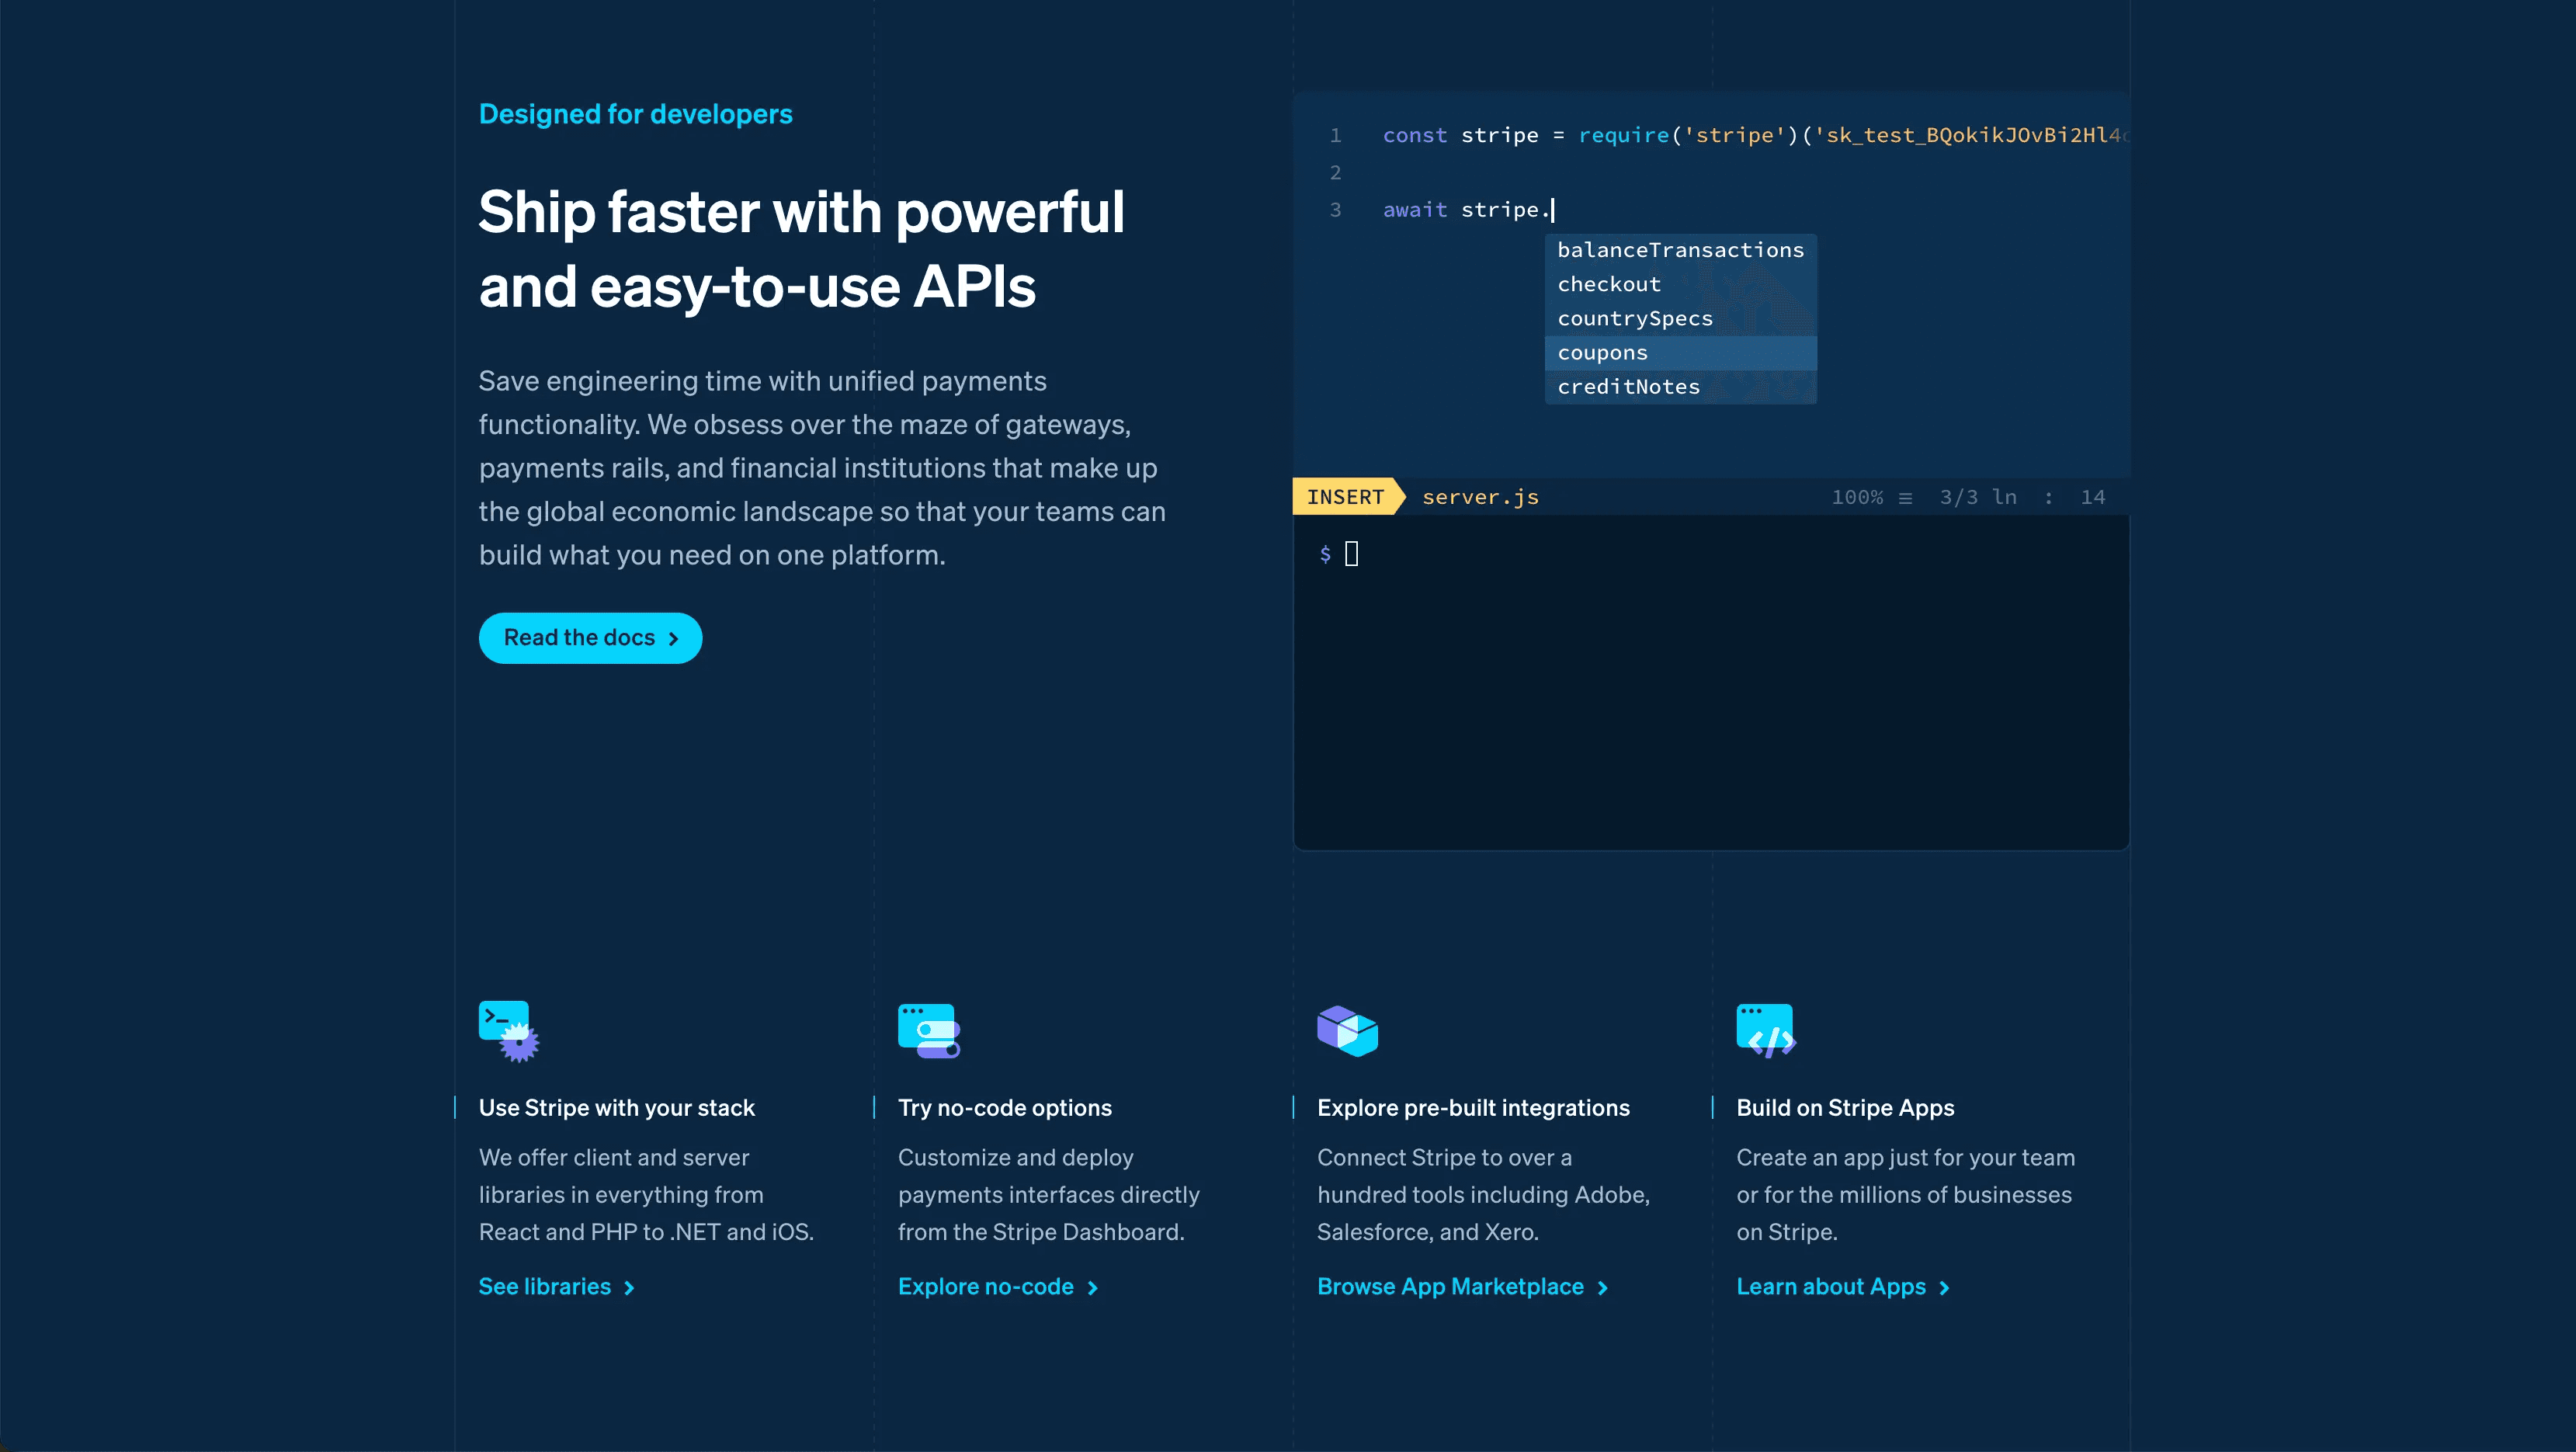Click the Ship faster with powerful APIs headline

pos(802,249)
